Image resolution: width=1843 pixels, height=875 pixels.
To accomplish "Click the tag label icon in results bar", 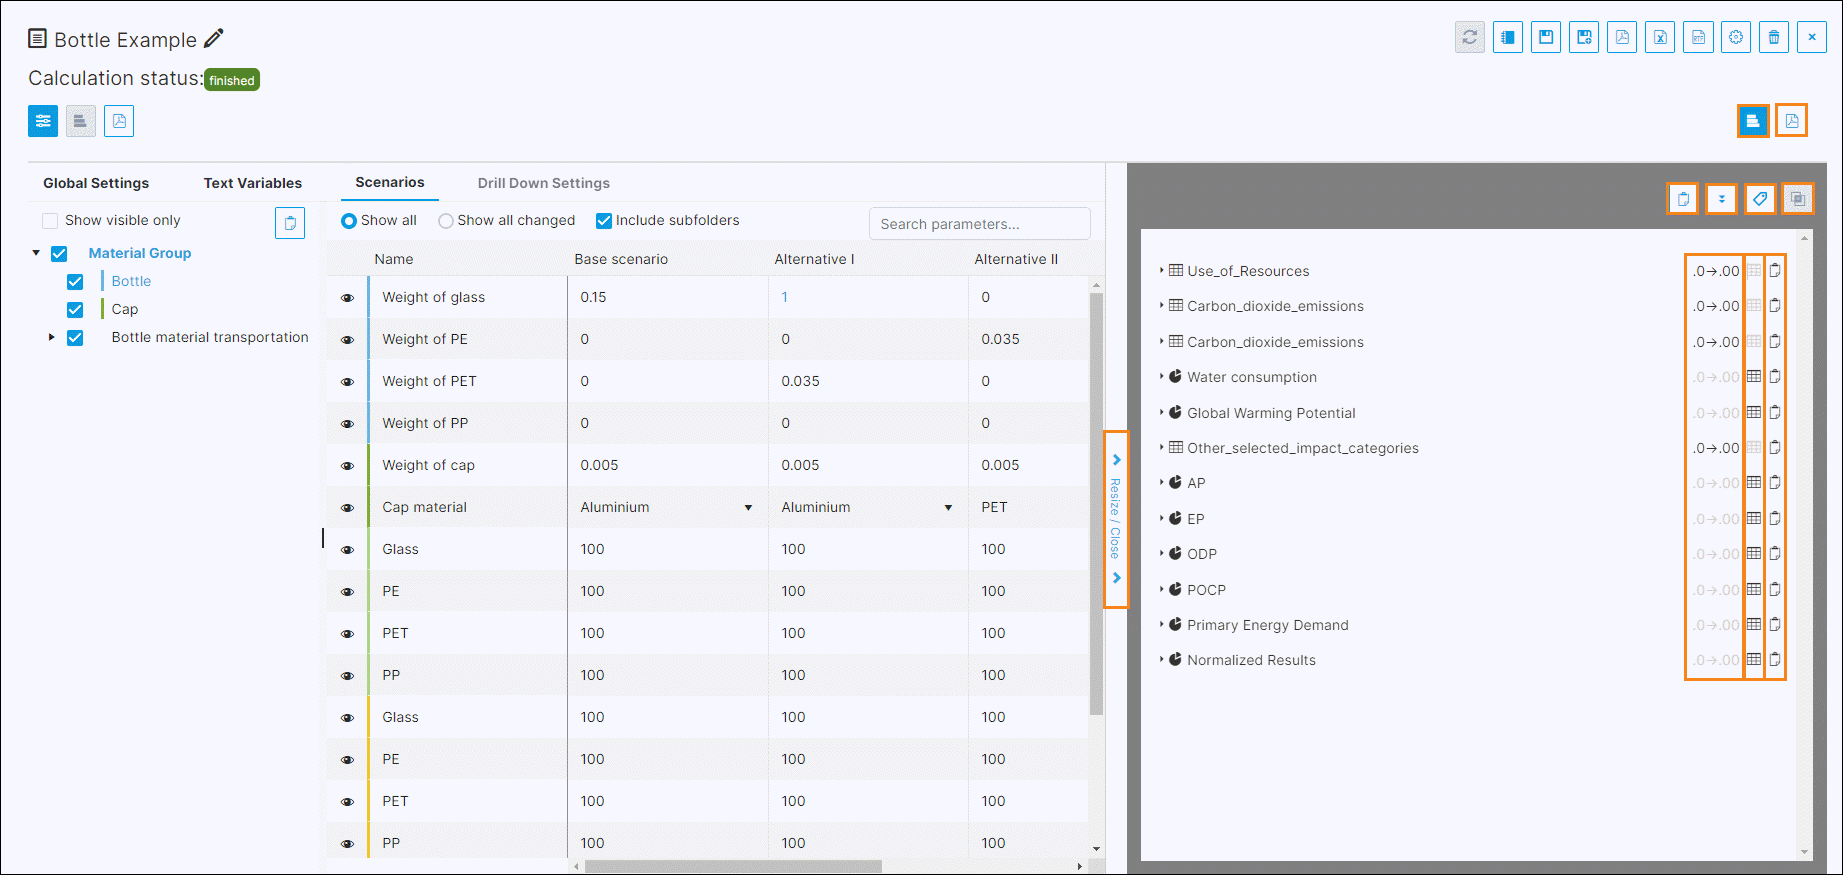I will point(1760,199).
